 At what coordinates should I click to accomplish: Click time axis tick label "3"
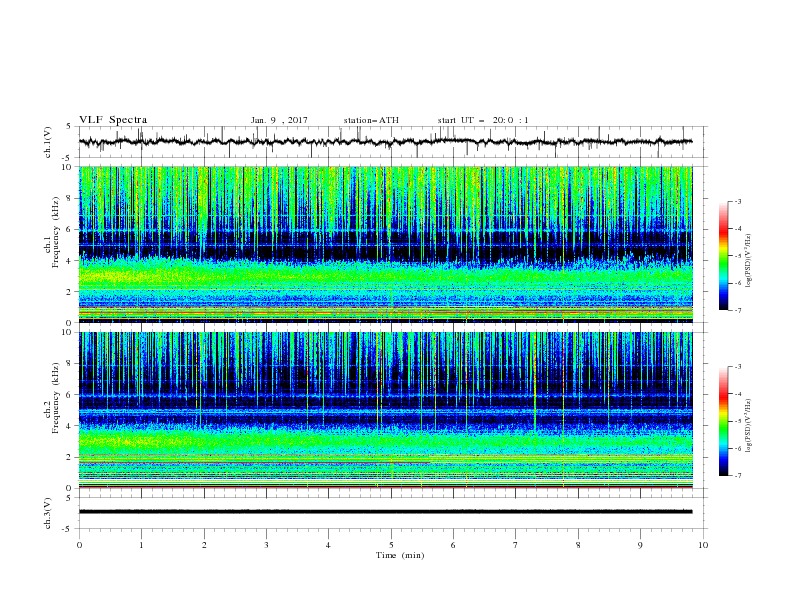266,545
